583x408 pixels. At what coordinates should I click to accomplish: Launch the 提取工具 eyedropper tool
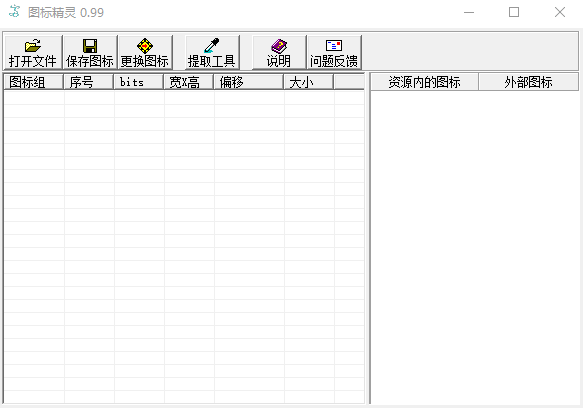tap(212, 52)
